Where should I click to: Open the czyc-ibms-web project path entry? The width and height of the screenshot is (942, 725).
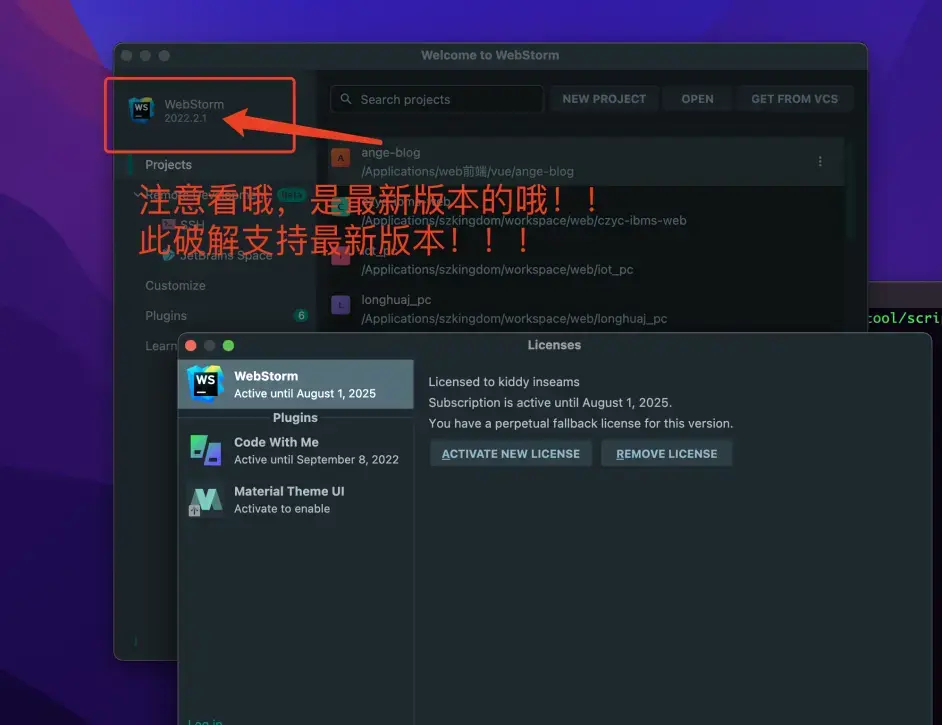pos(523,220)
